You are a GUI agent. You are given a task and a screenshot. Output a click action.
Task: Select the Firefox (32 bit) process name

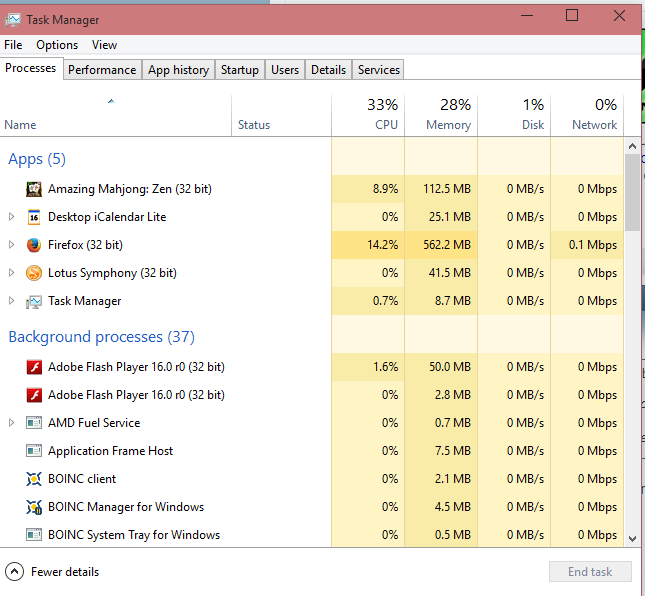[x=85, y=245]
